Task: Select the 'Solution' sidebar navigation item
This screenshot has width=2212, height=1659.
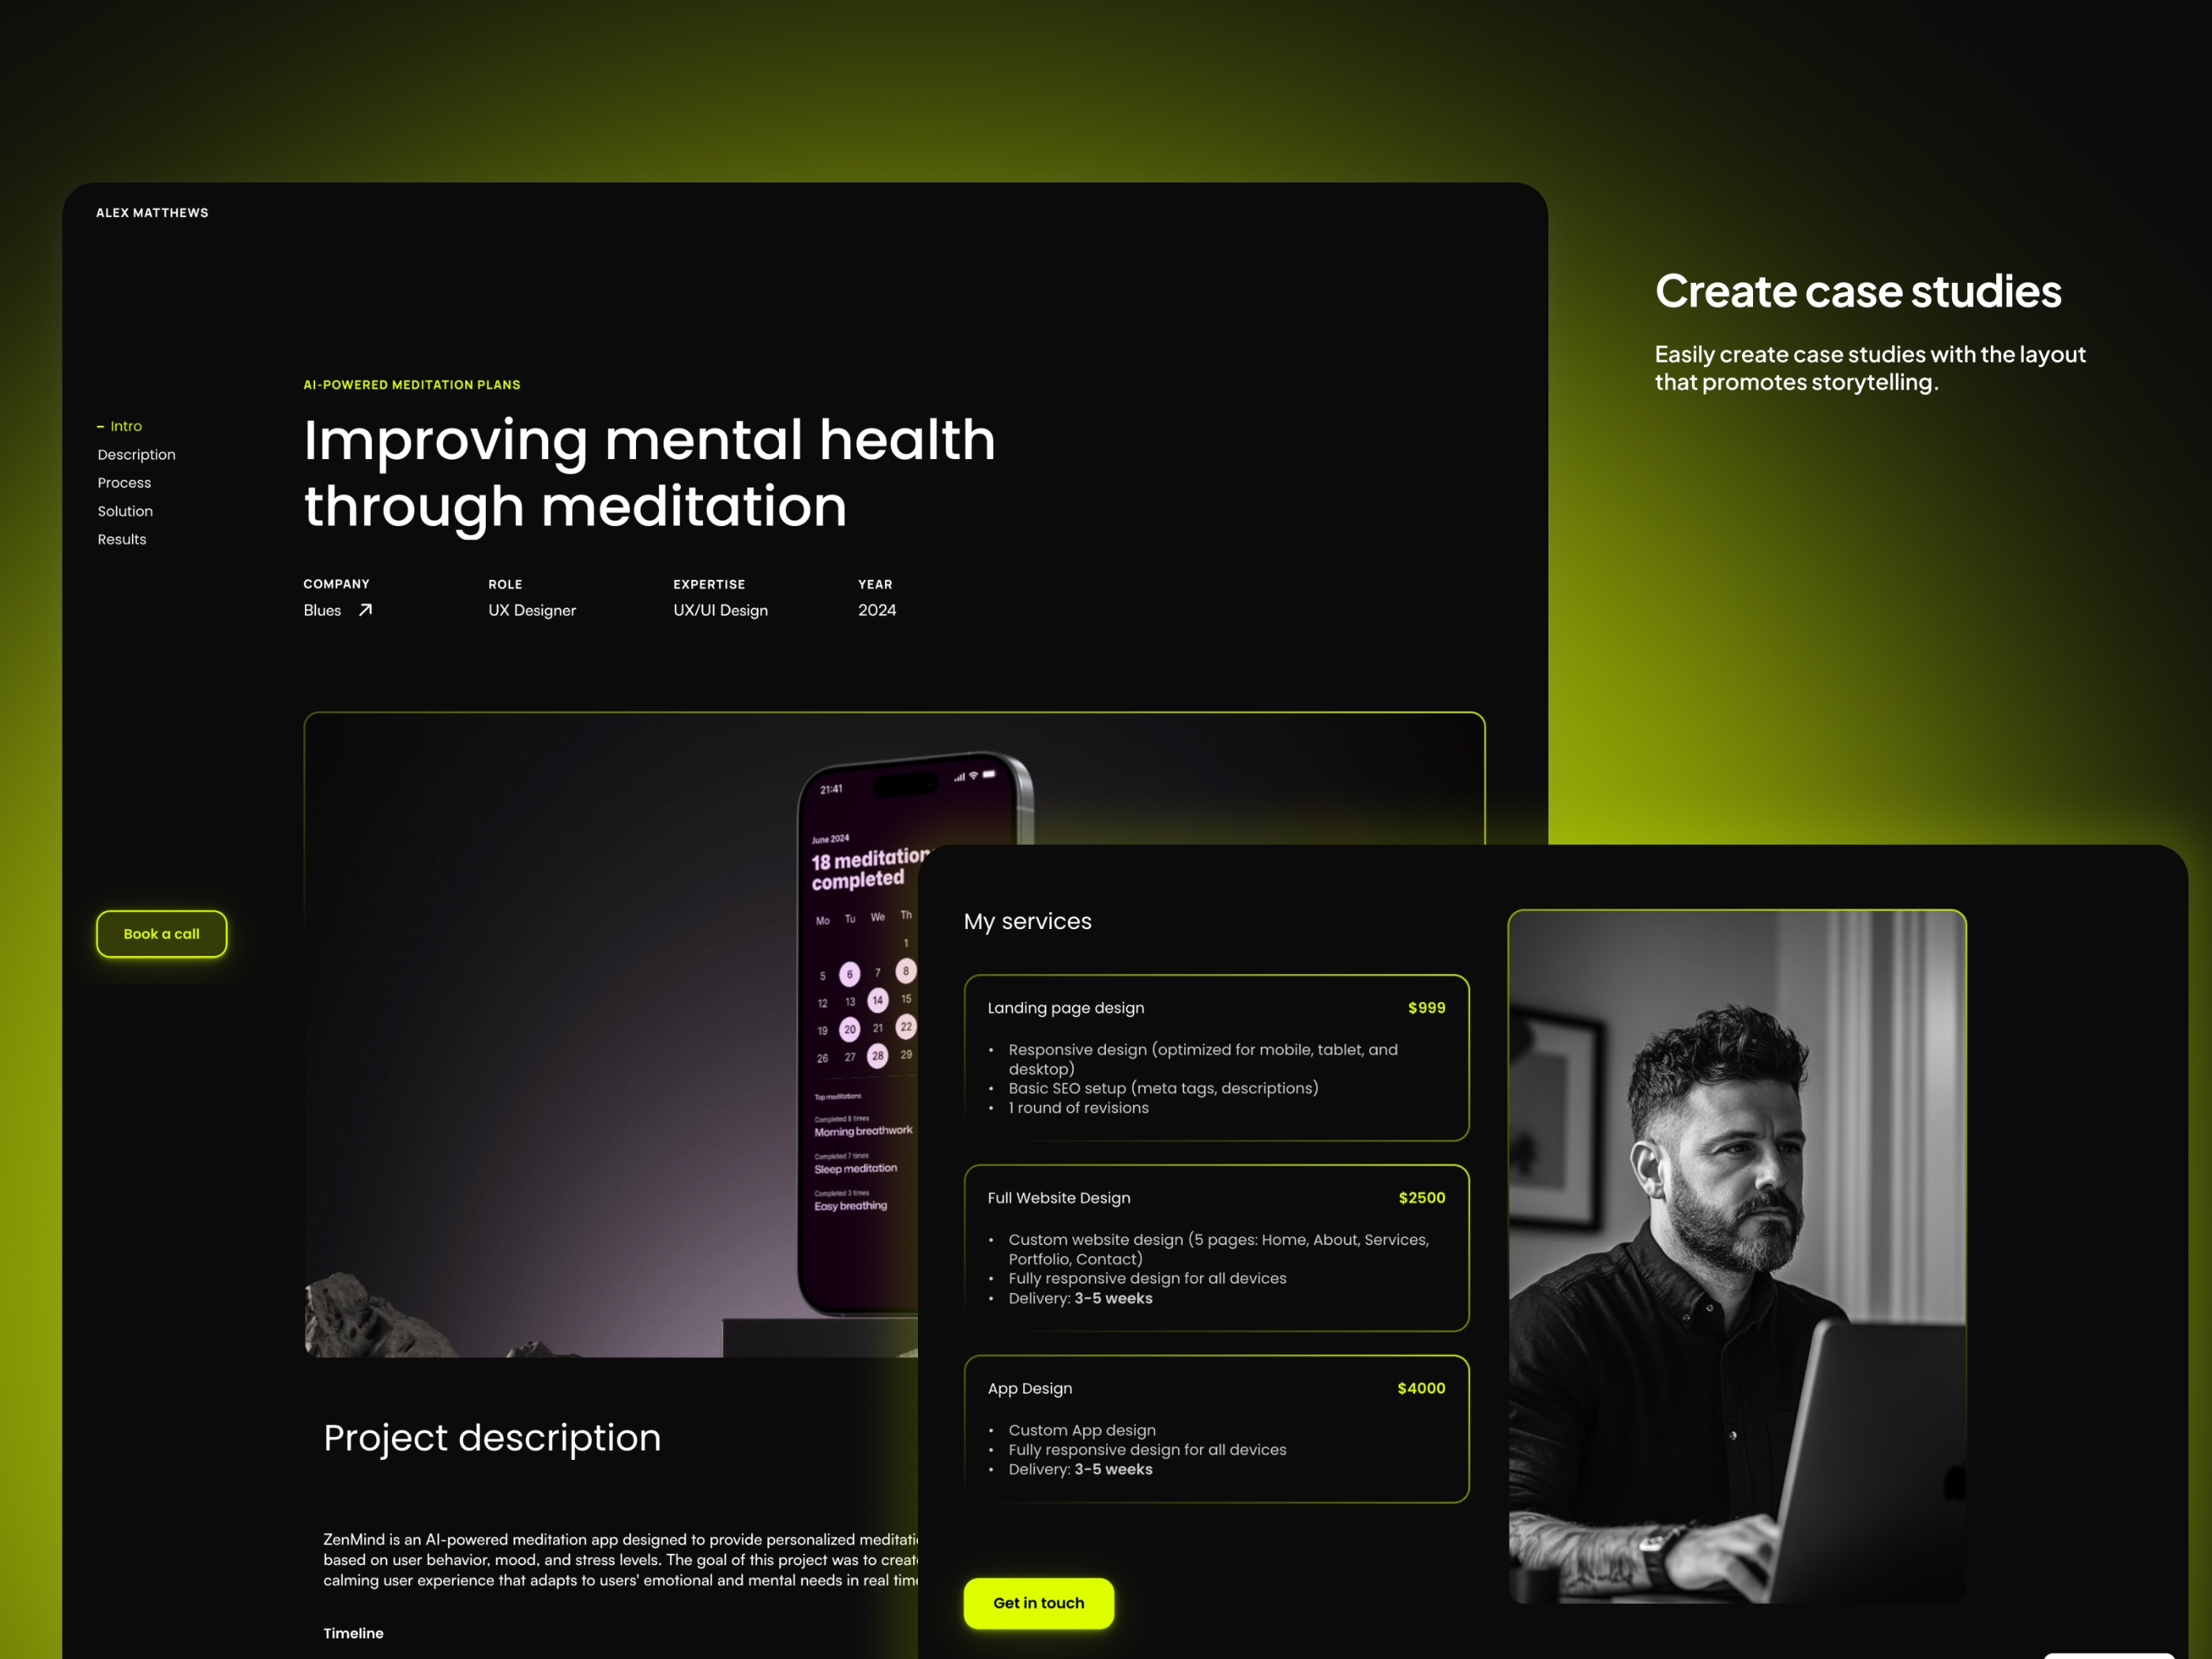Action: tap(126, 510)
